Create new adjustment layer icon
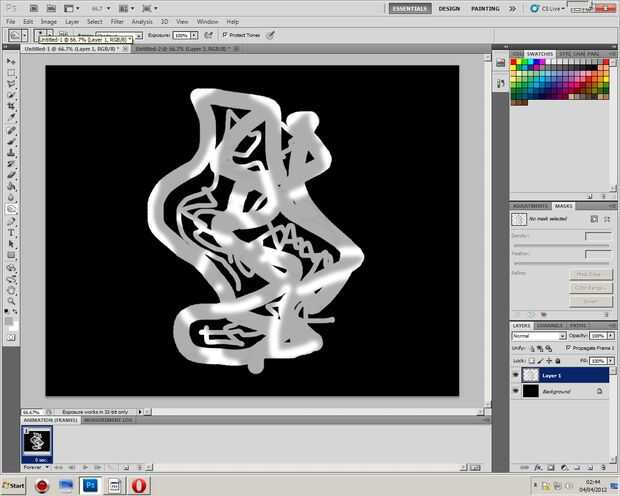The width and height of the screenshot is (620, 496). click(564, 468)
